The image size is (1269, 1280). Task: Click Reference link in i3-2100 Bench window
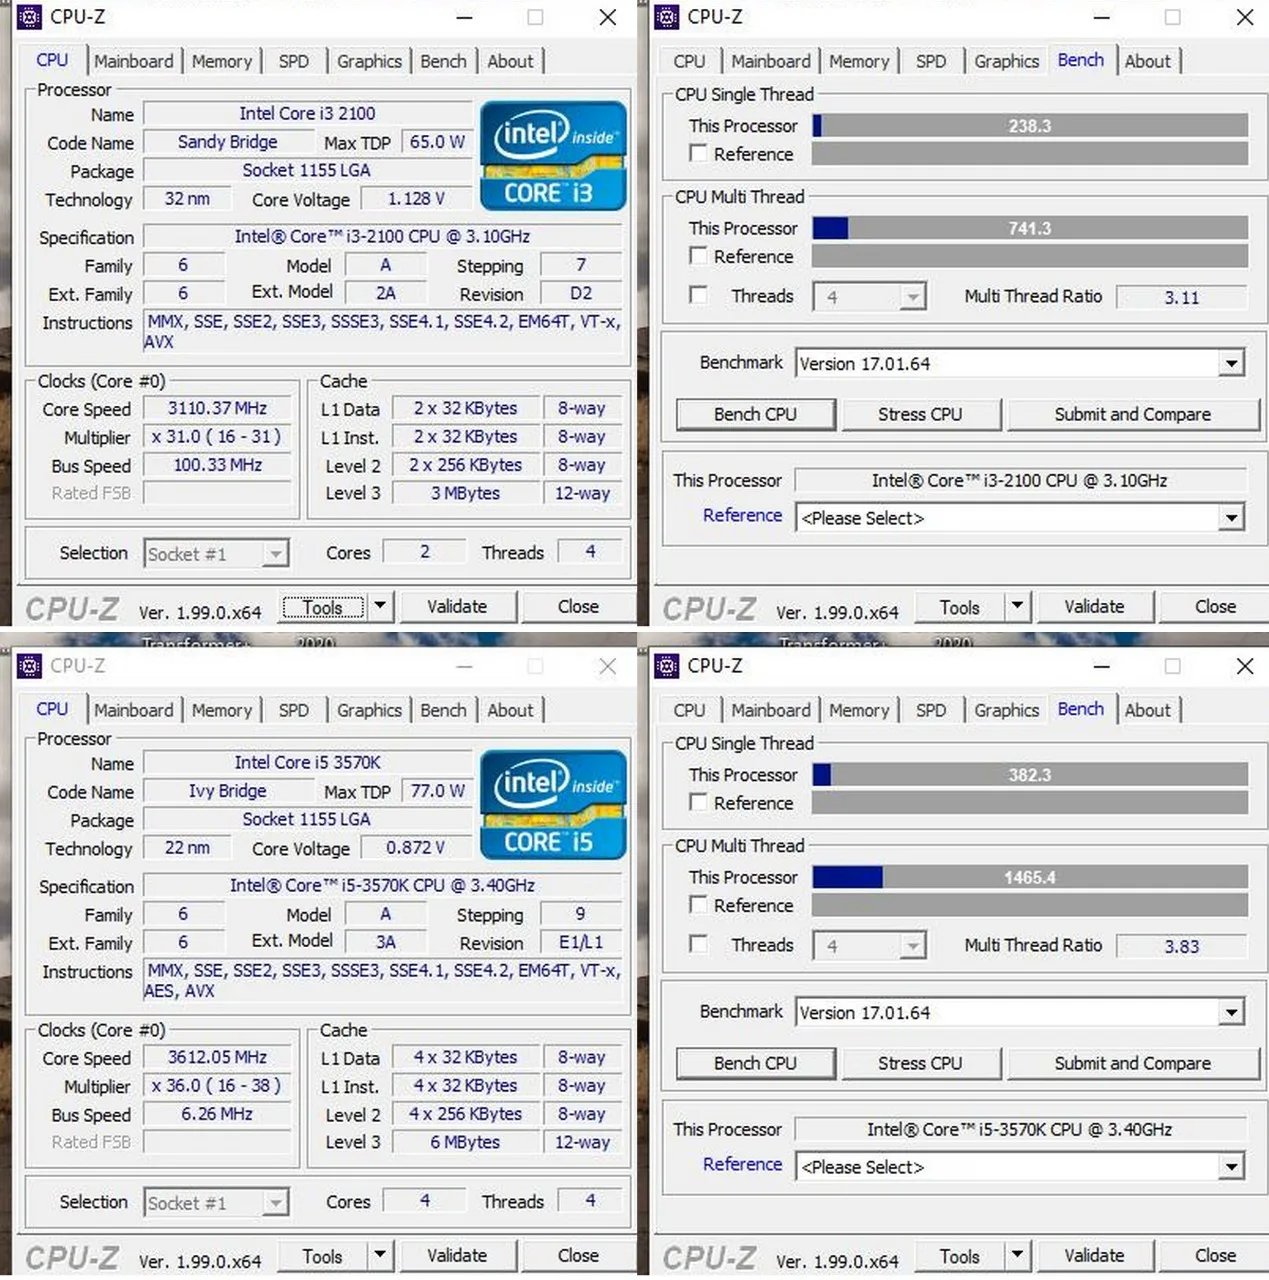742,515
